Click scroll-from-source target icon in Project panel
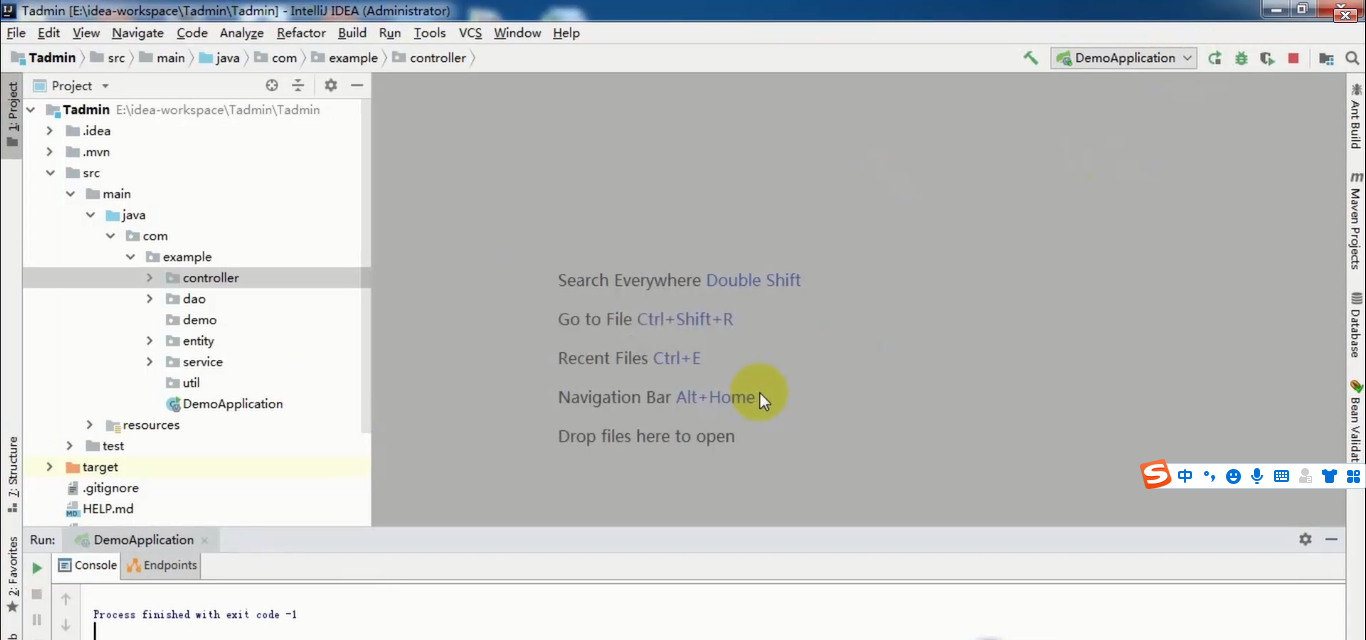 pyautogui.click(x=272, y=86)
